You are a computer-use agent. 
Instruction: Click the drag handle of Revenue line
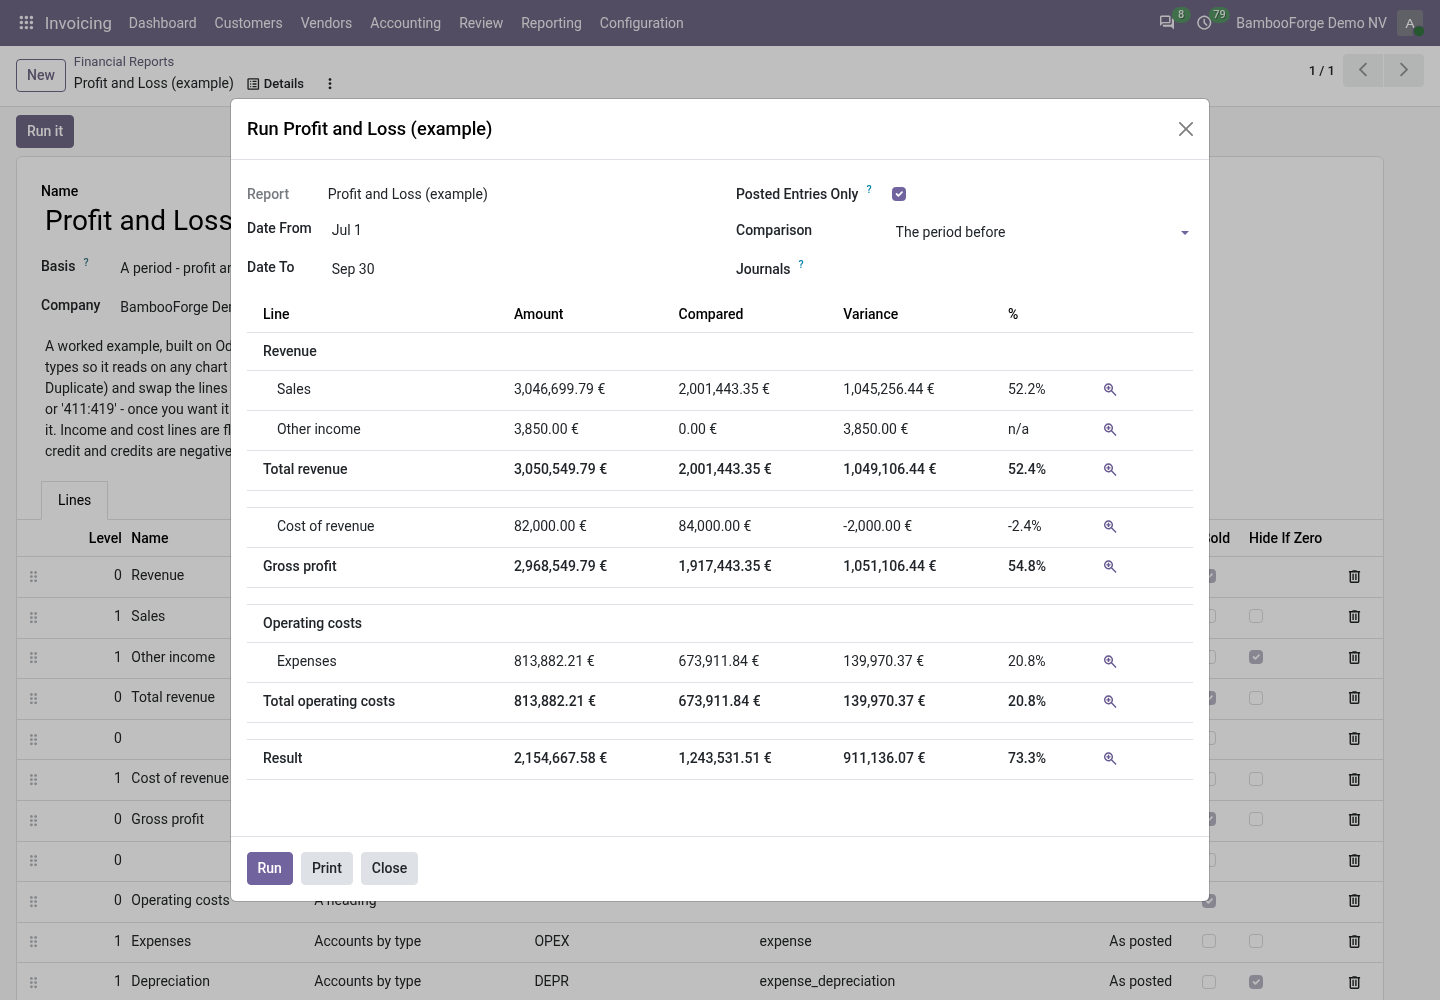33,577
